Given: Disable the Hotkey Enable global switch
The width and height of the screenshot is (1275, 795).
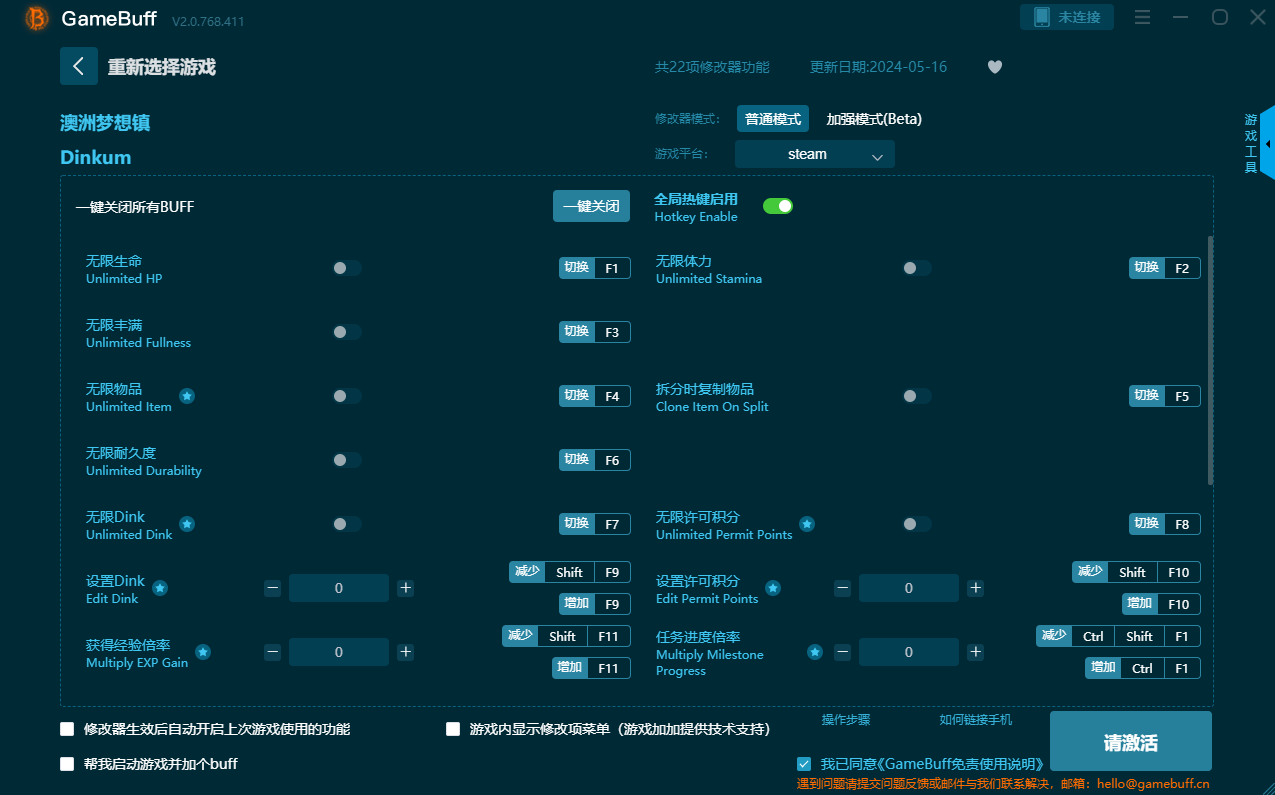Looking at the screenshot, I should 778,205.
